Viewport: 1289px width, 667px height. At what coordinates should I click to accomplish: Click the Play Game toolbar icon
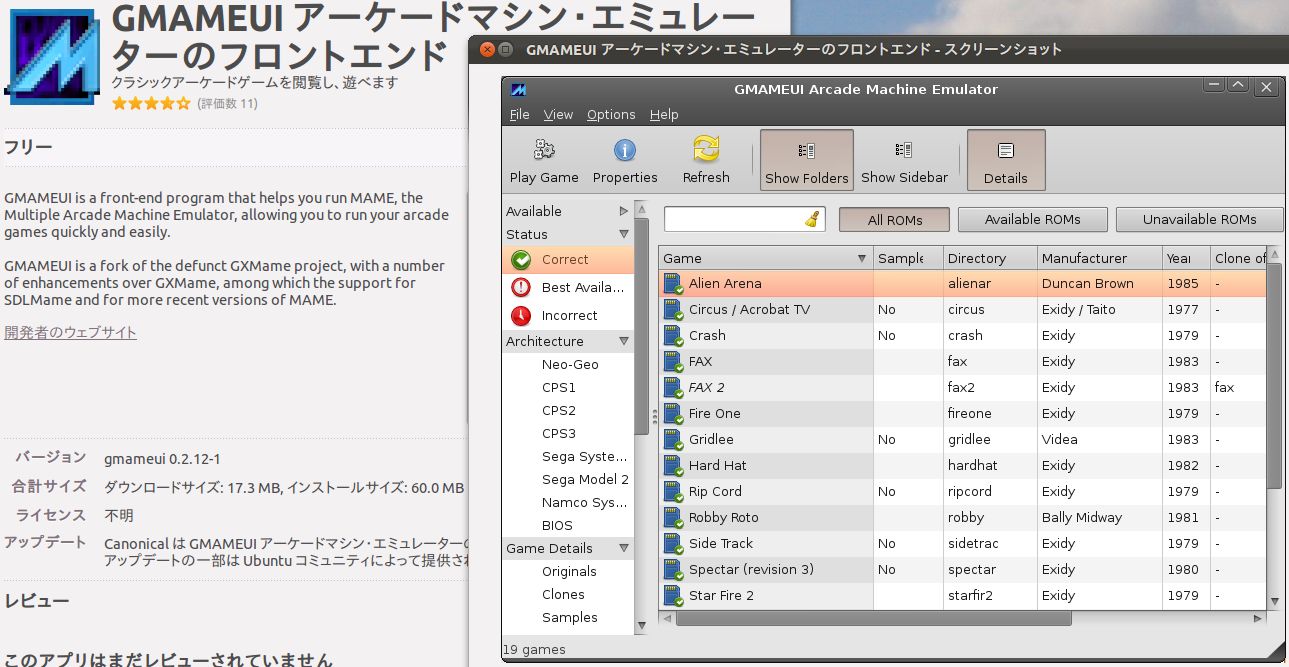tap(544, 150)
